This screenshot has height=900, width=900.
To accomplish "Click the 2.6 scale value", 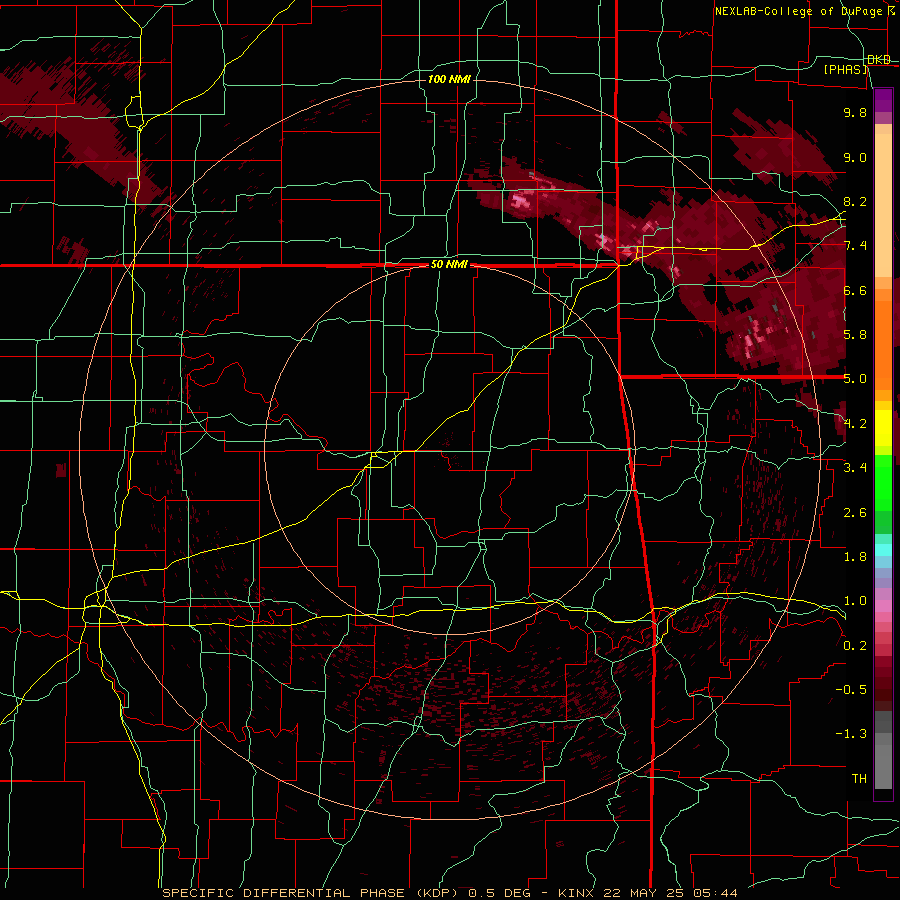I will click(855, 513).
